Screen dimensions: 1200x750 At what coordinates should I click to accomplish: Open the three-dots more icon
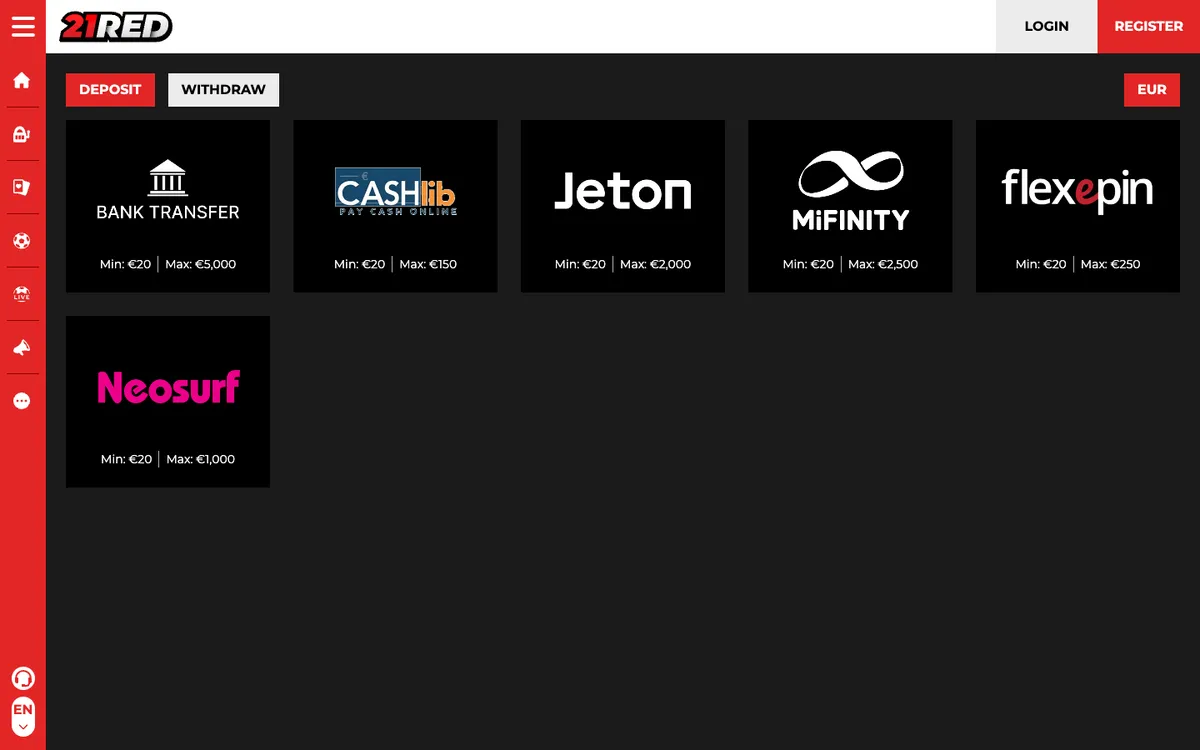pos(22,401)
